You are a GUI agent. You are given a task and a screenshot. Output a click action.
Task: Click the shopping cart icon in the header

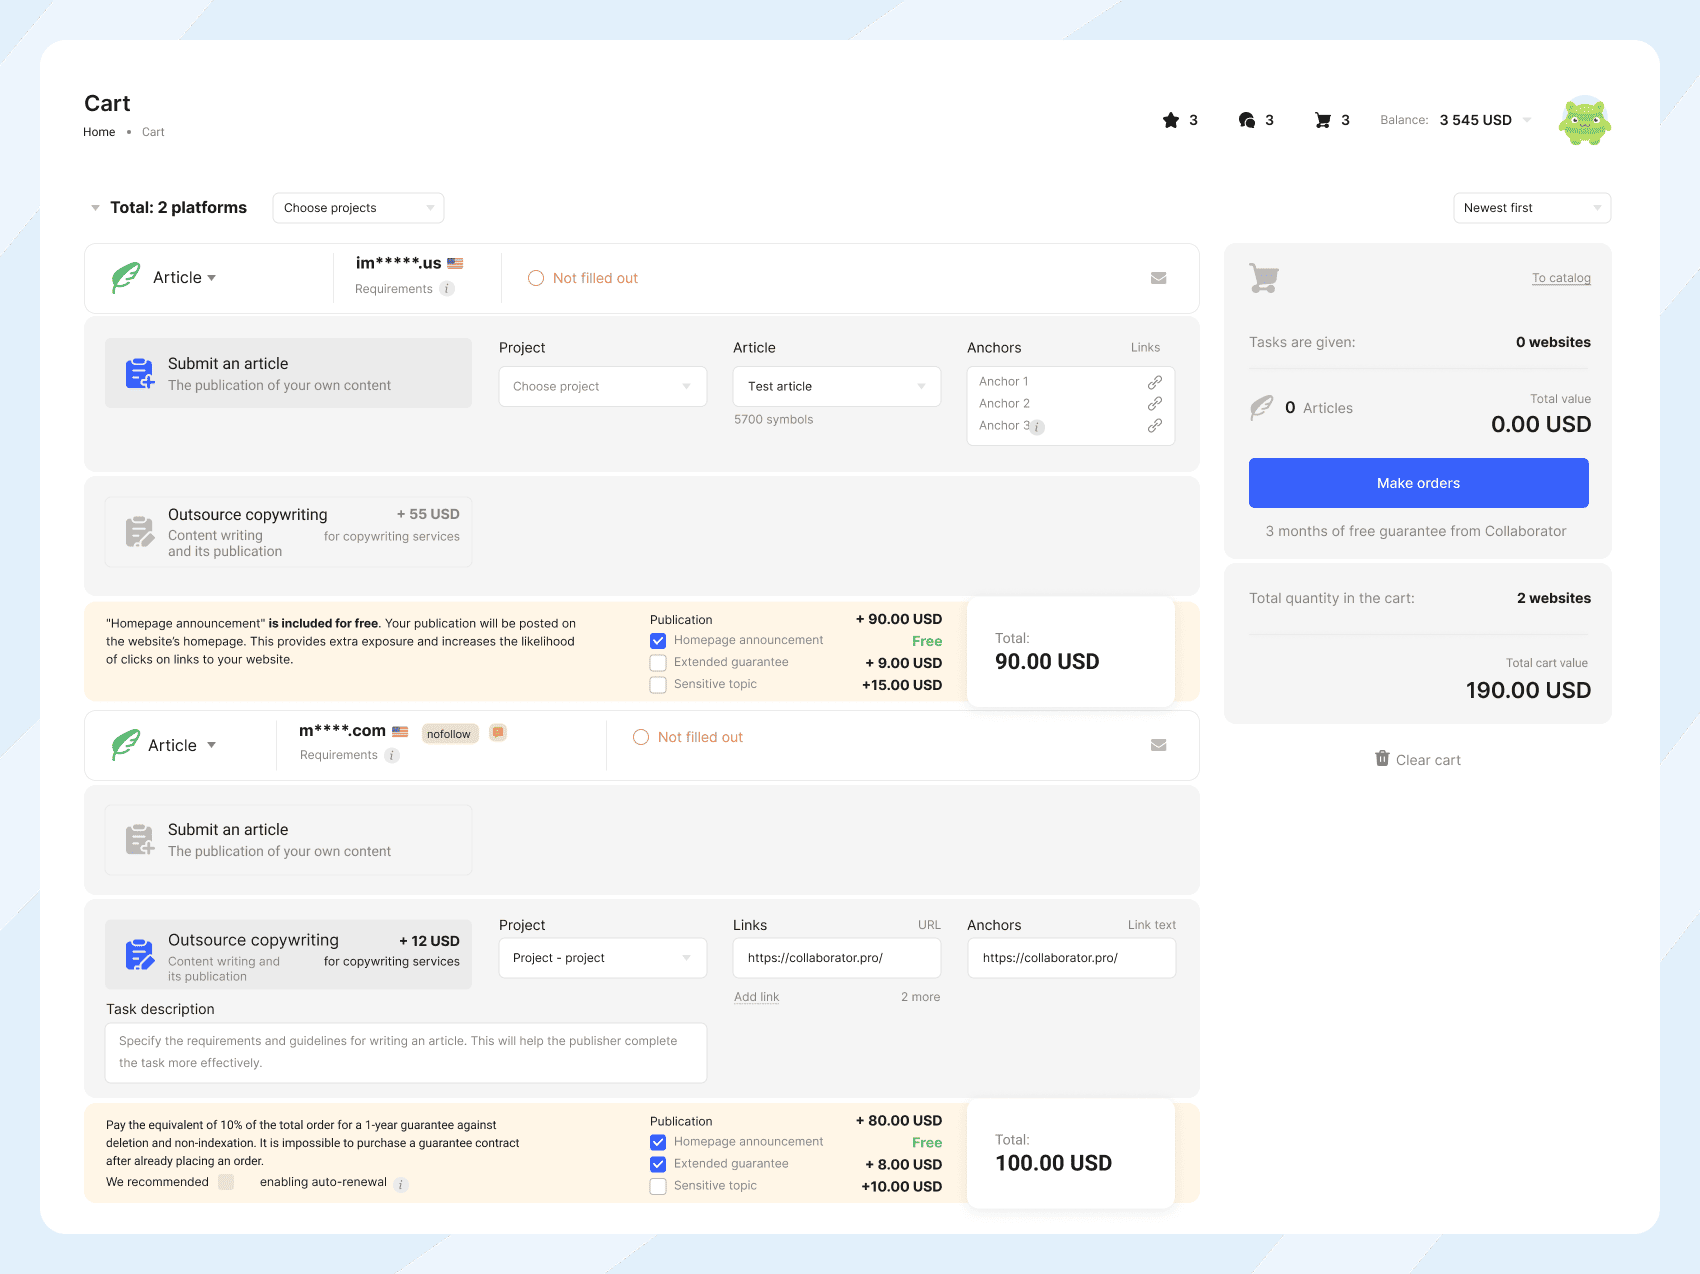[1323, 120]
